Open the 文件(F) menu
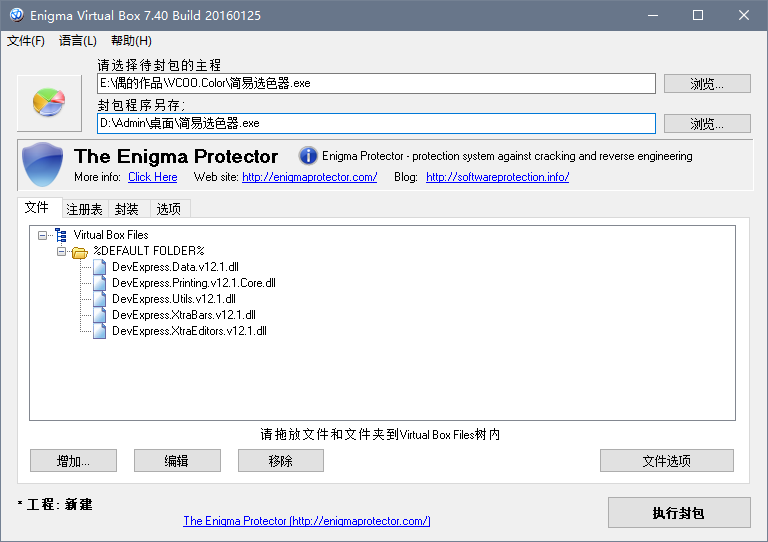The width and height of the screenshot is (768, 542). click(26, 41)
